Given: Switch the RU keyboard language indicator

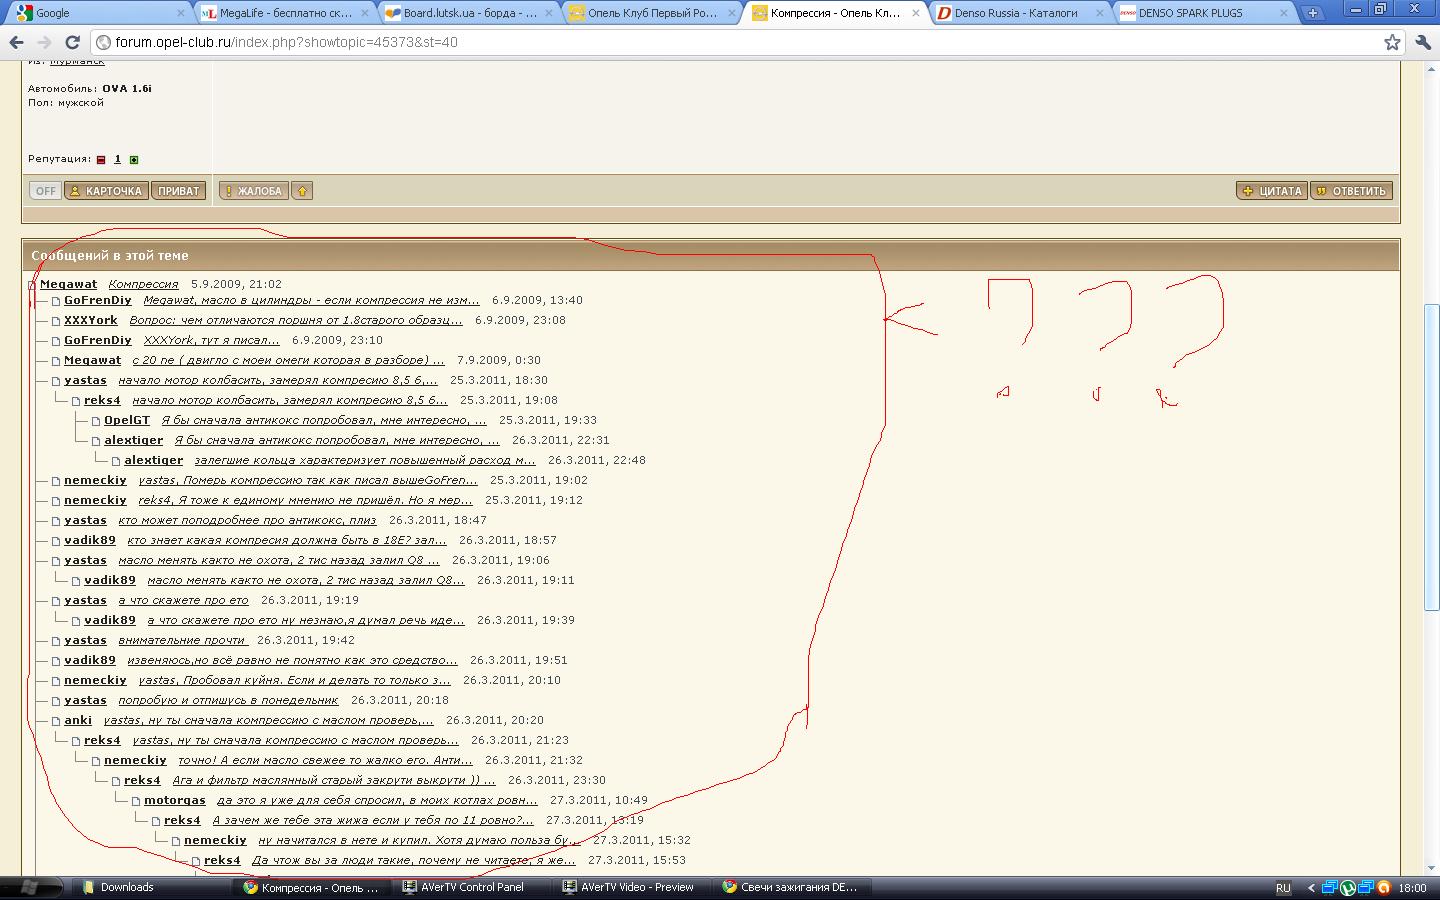Looking at the screenshot, I should [1283, 887].
